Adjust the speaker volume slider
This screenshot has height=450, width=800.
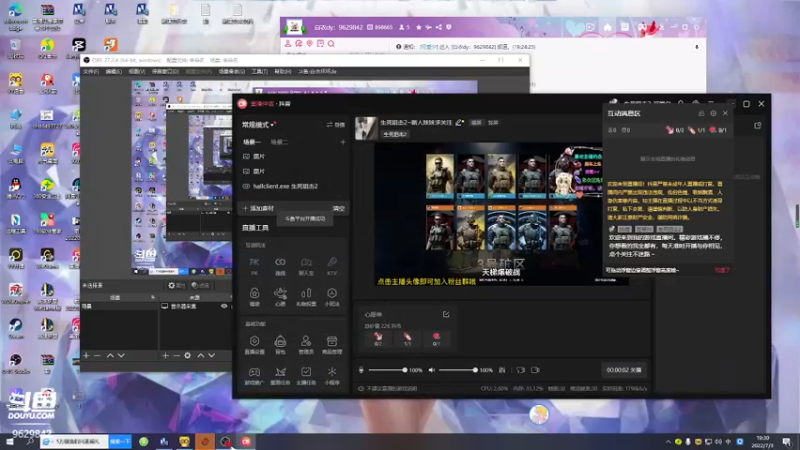click(x=458, y=370)
